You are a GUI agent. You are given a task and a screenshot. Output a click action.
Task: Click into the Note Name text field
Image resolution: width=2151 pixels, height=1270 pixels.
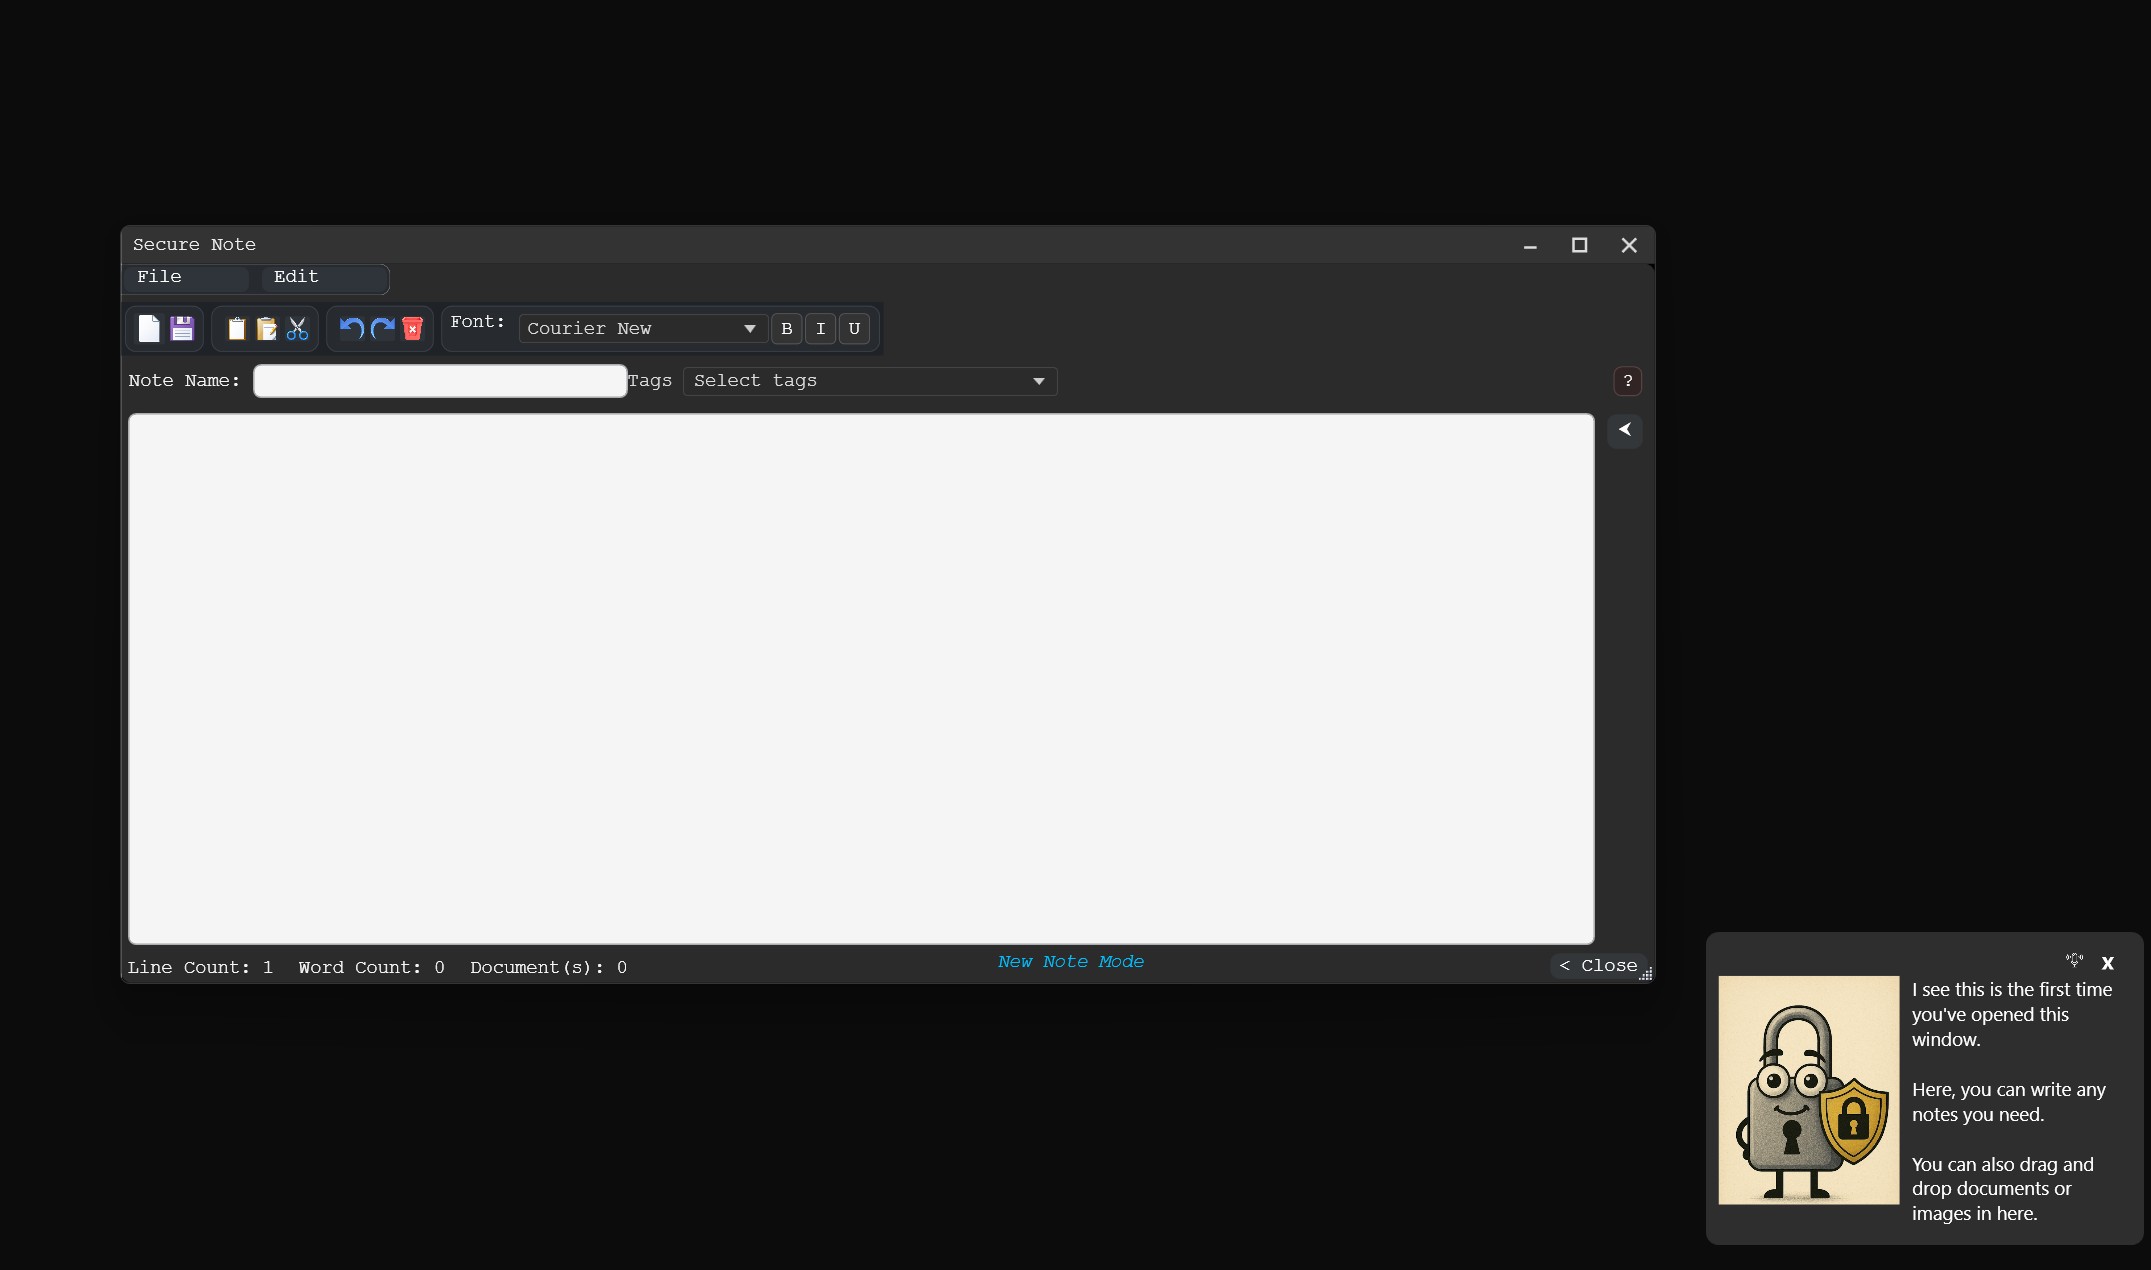(x=440, y=381)
